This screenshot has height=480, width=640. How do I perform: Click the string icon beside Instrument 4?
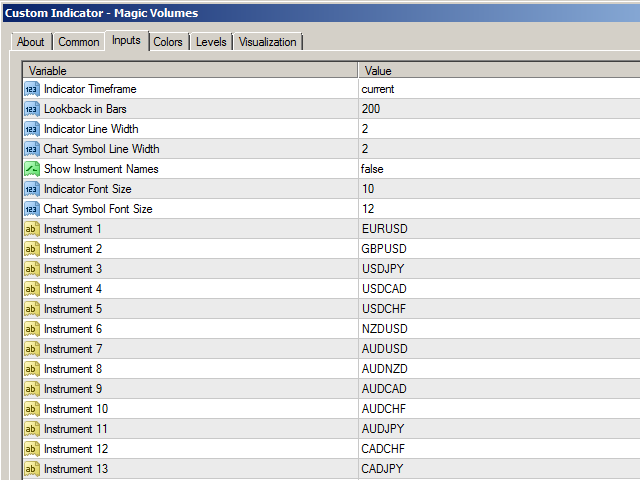point(32,289)
